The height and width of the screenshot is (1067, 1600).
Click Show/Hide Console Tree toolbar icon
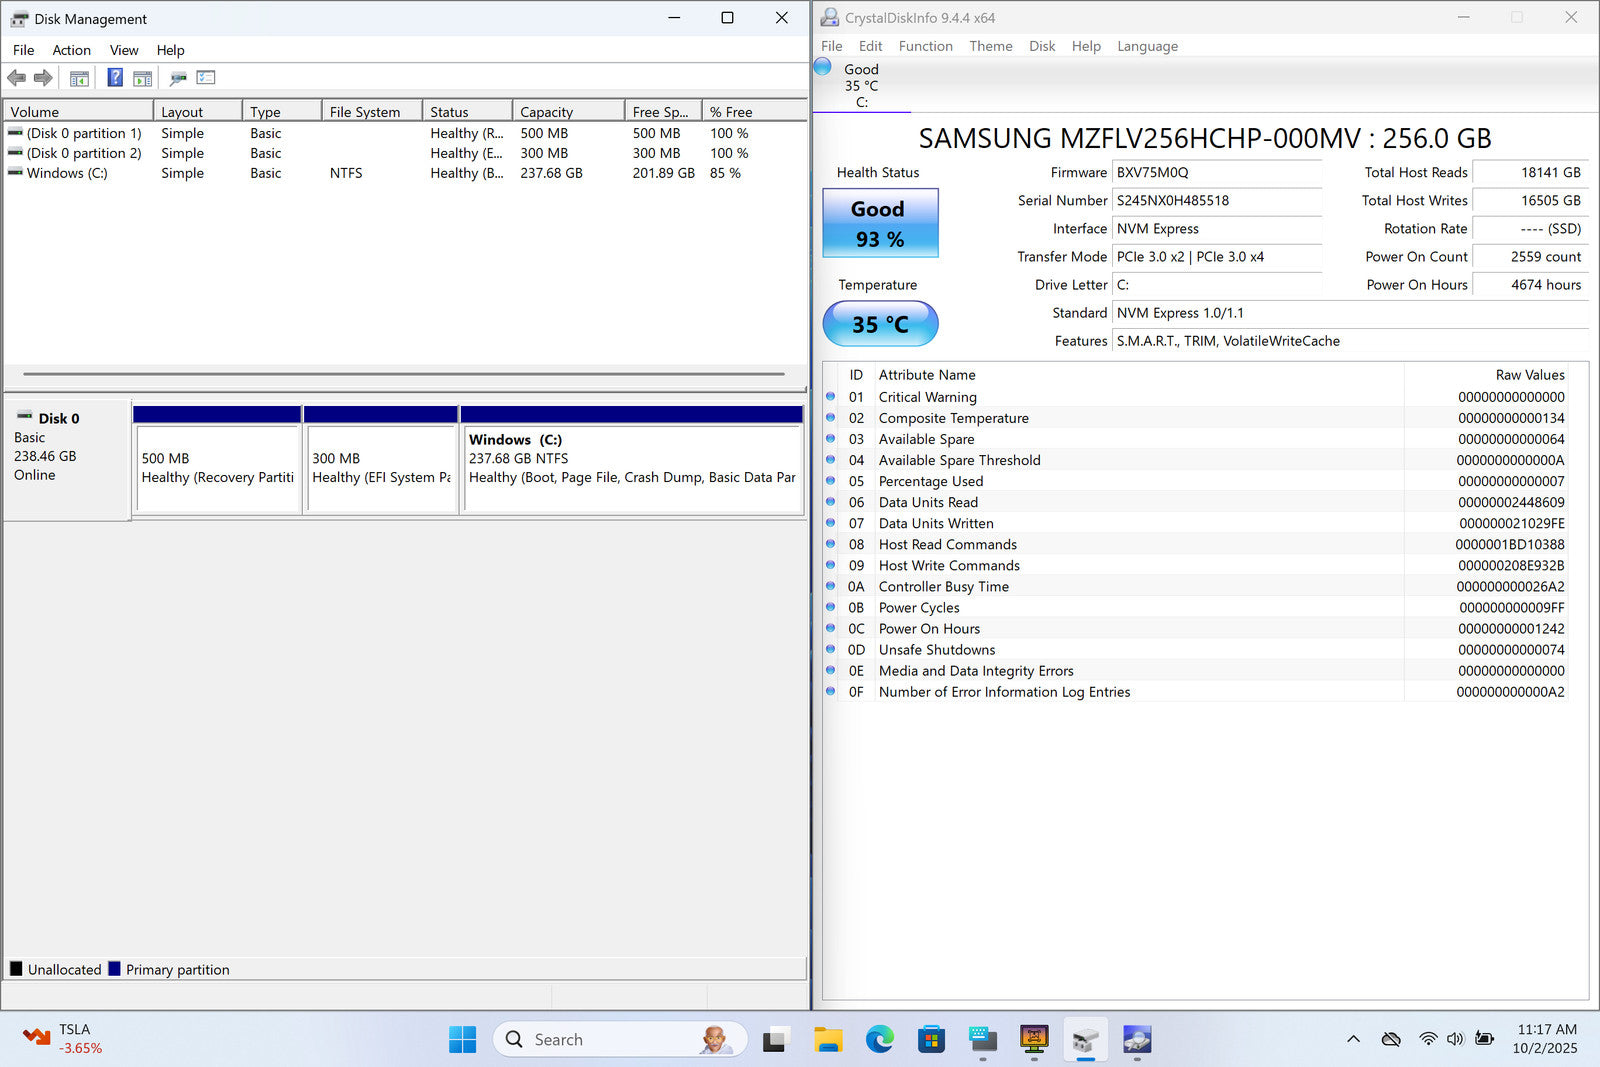[x=79, y=78]
